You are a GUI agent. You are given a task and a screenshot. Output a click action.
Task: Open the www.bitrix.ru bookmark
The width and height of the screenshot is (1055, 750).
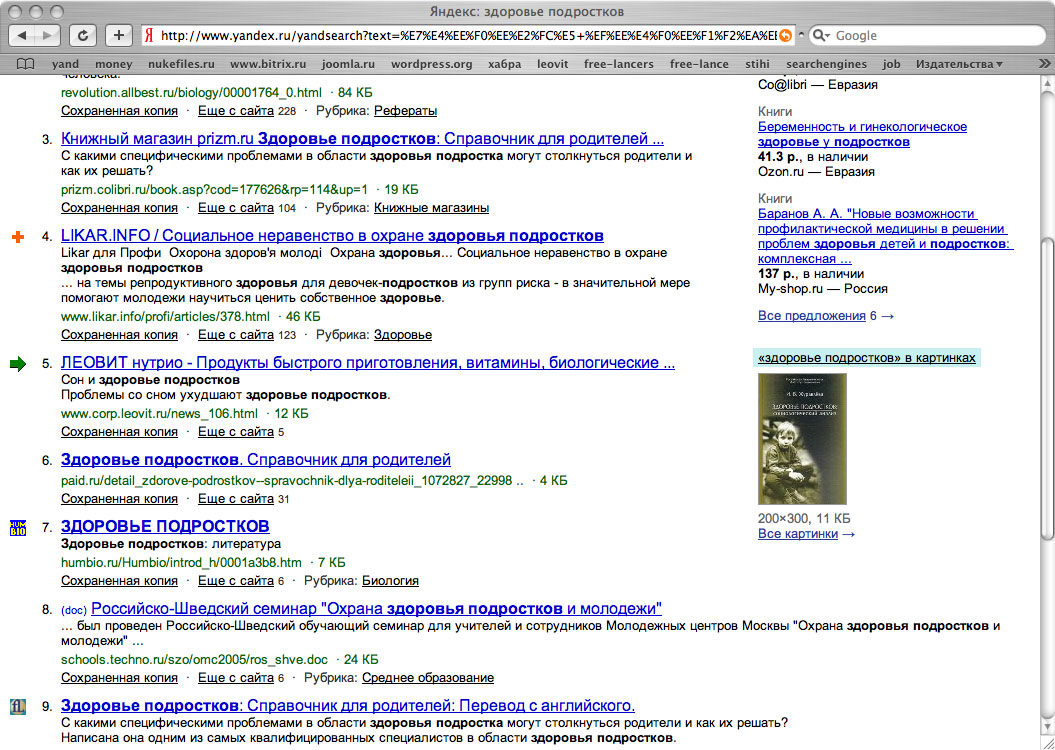(268, 64)
